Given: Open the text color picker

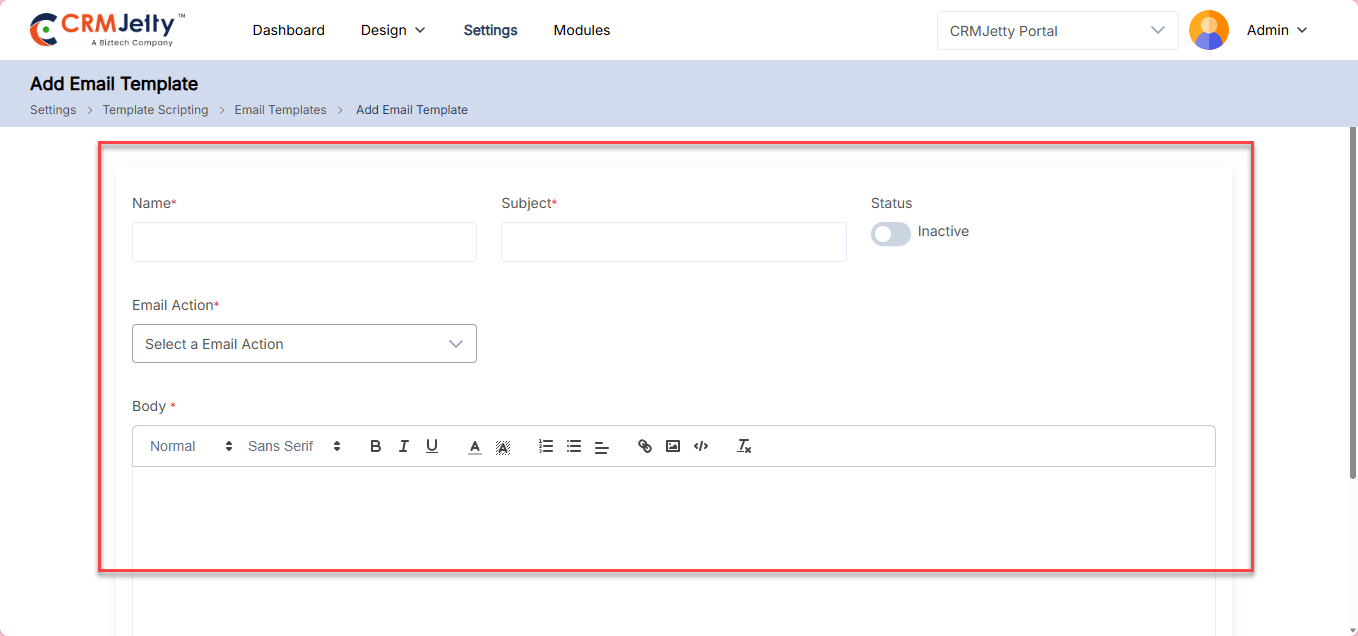Looking at the screenshot, I should (475, 447).
